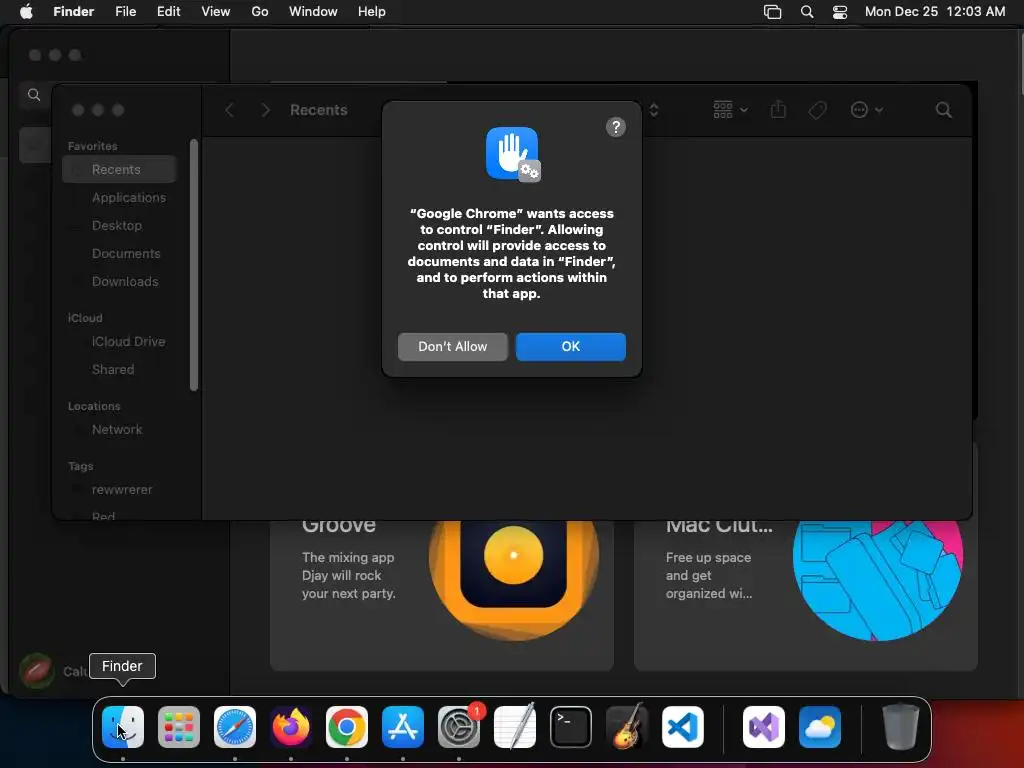1024x768 pixels.
Task: Launch Visual Studio Code from the Dock
Action: [683, 727]
